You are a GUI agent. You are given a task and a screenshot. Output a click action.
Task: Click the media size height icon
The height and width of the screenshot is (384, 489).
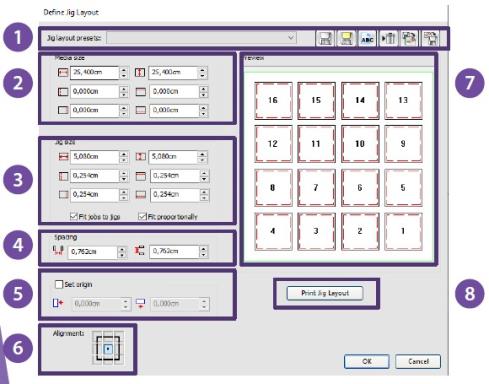point(140,72)
